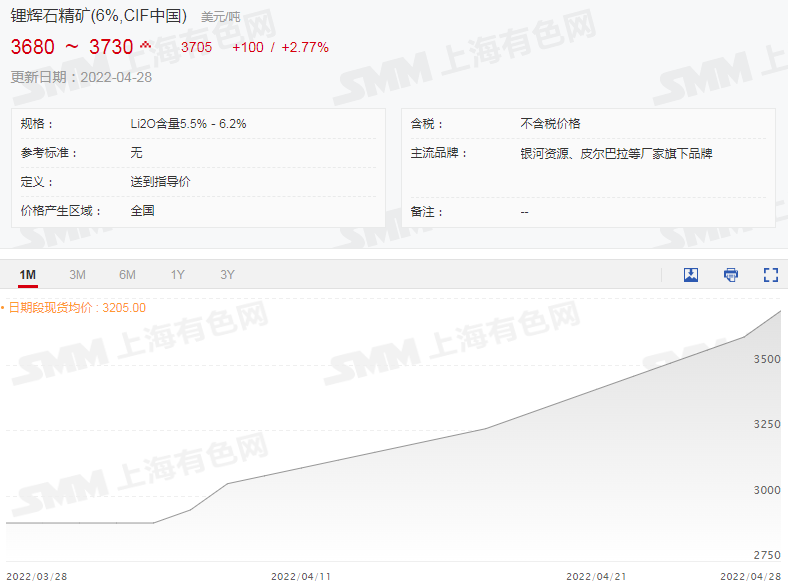Click the 2022/04/28 x-axis date
788x588 pixels.
tap(750, 576)
